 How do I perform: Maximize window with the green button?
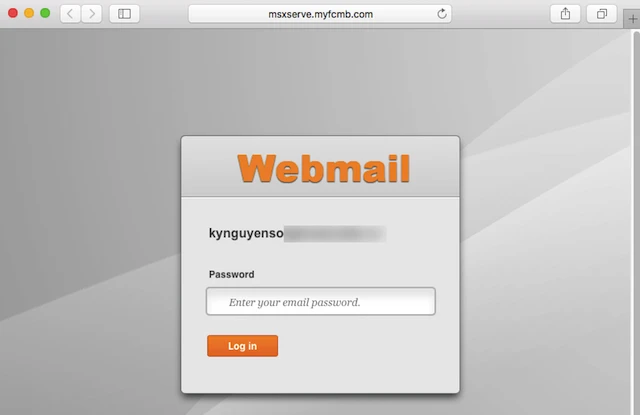[45, 13]
